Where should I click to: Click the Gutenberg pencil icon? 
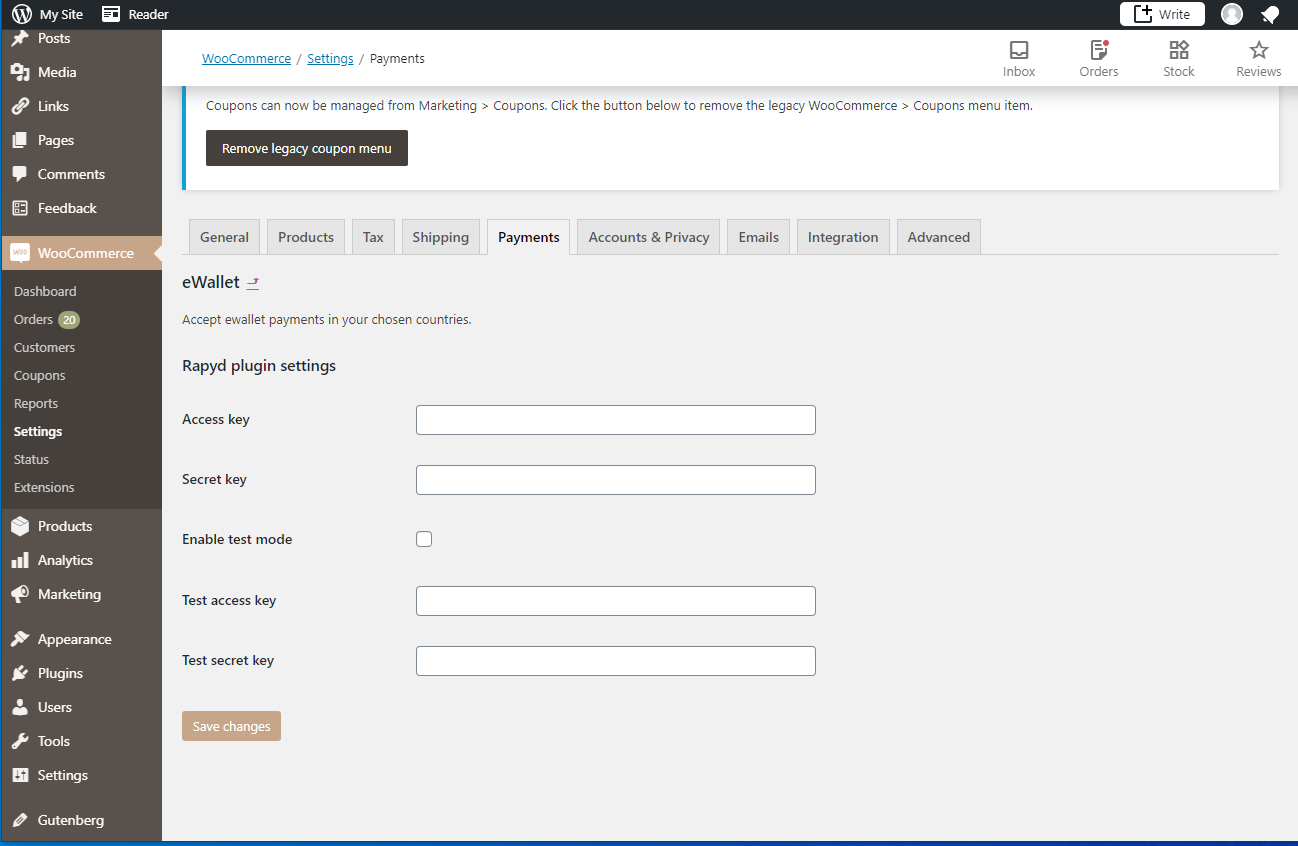click(20, 820)
